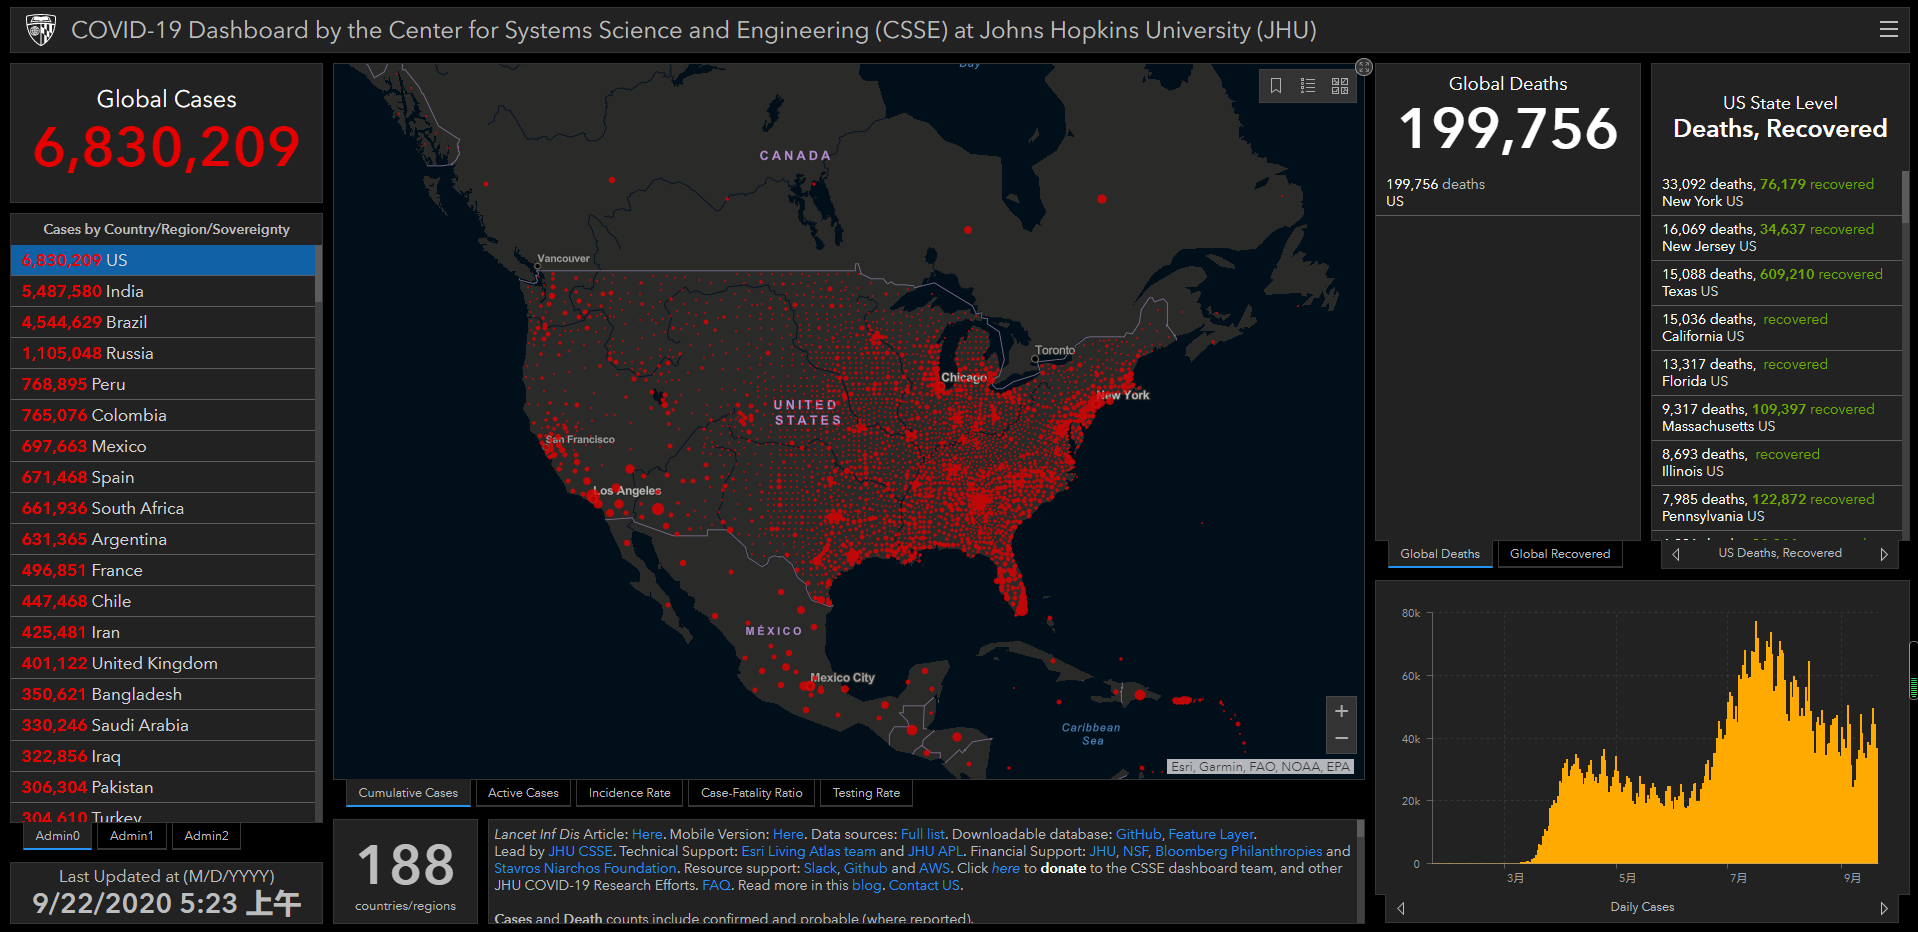1918x932 pixels.
Task: Open the Global Recovered tab
Action: (x=1560, y=554)
